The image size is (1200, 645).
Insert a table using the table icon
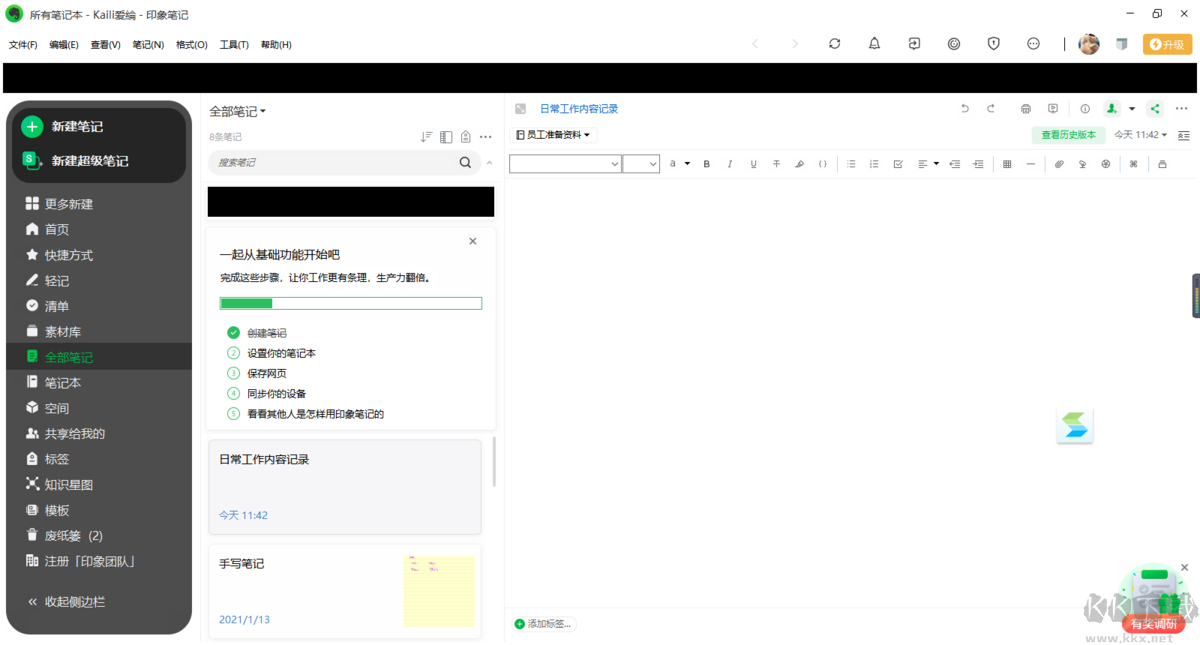click(x=1006, y=164)
